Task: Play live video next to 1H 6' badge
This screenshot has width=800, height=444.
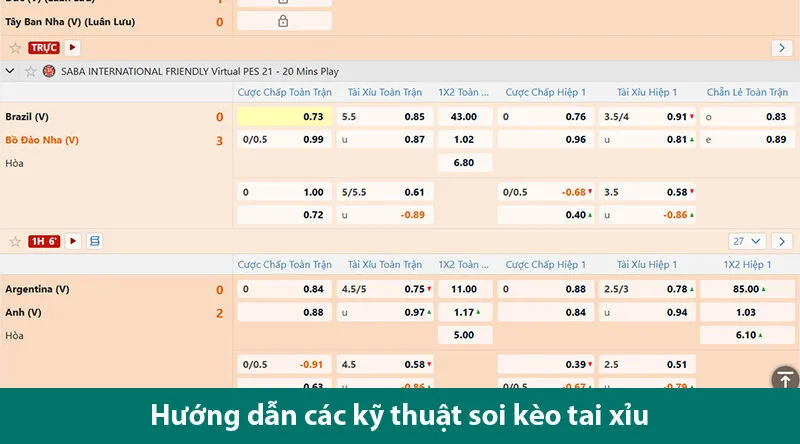Action: click(73, 241)
